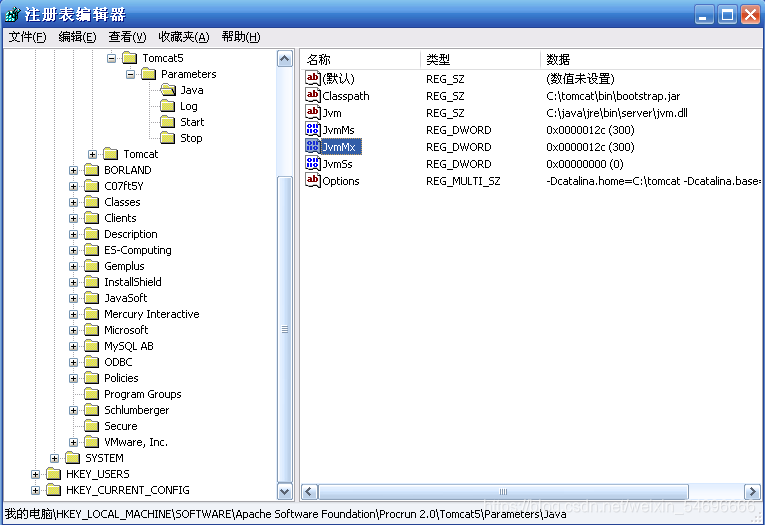This screenshot has width=765, height=525.
Task: Click the 名称 column header
Action: (360, 60)
